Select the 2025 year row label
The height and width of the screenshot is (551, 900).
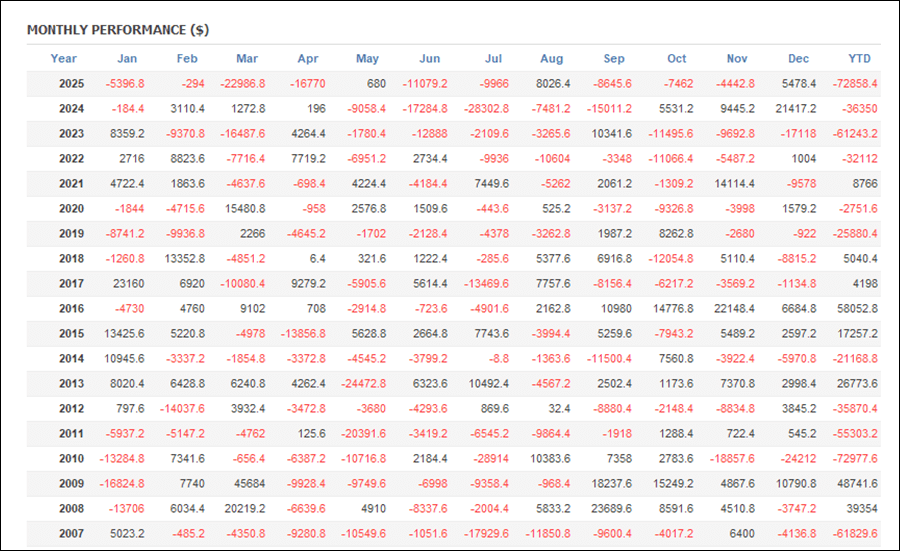tap(70, 84)
